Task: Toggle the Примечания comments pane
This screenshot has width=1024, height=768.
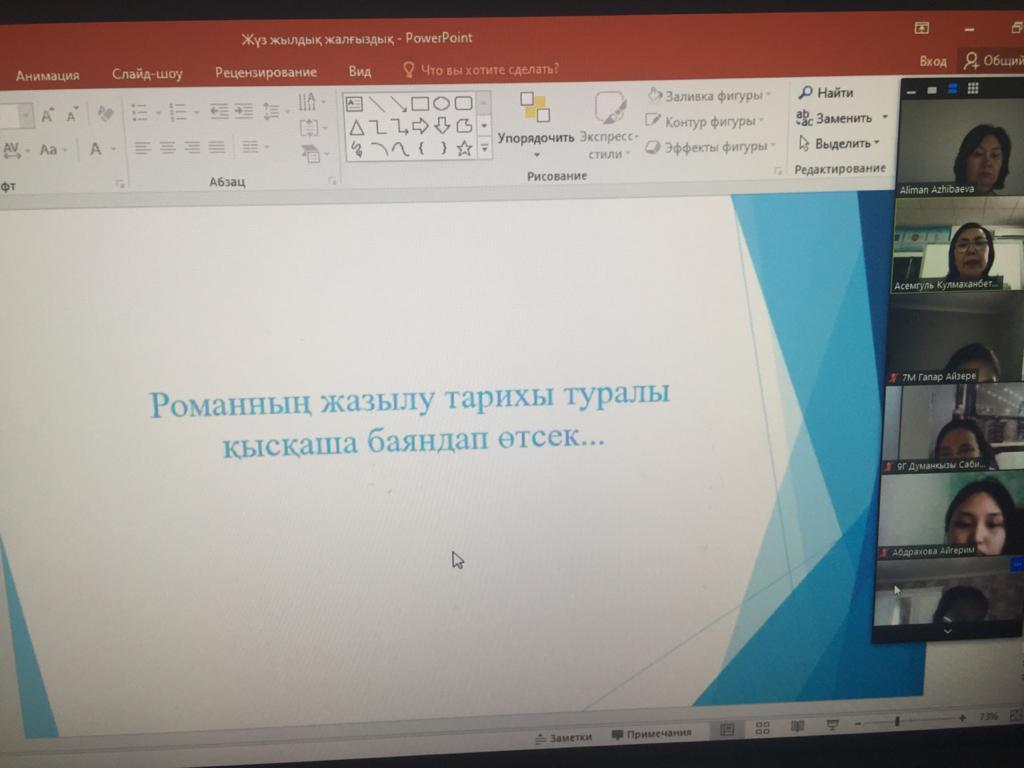Action: [650, 733]
